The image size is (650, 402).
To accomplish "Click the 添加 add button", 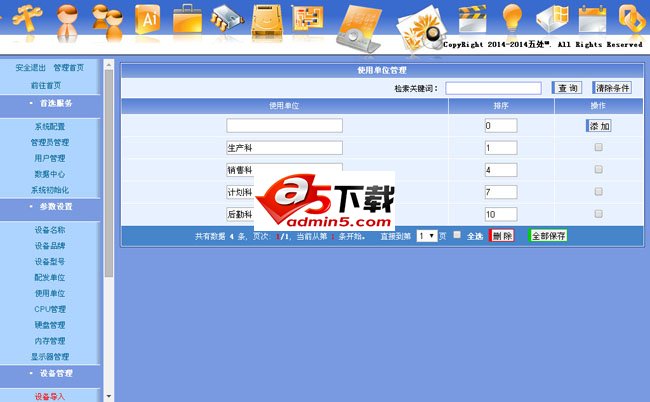I will [x=599, y=126].
